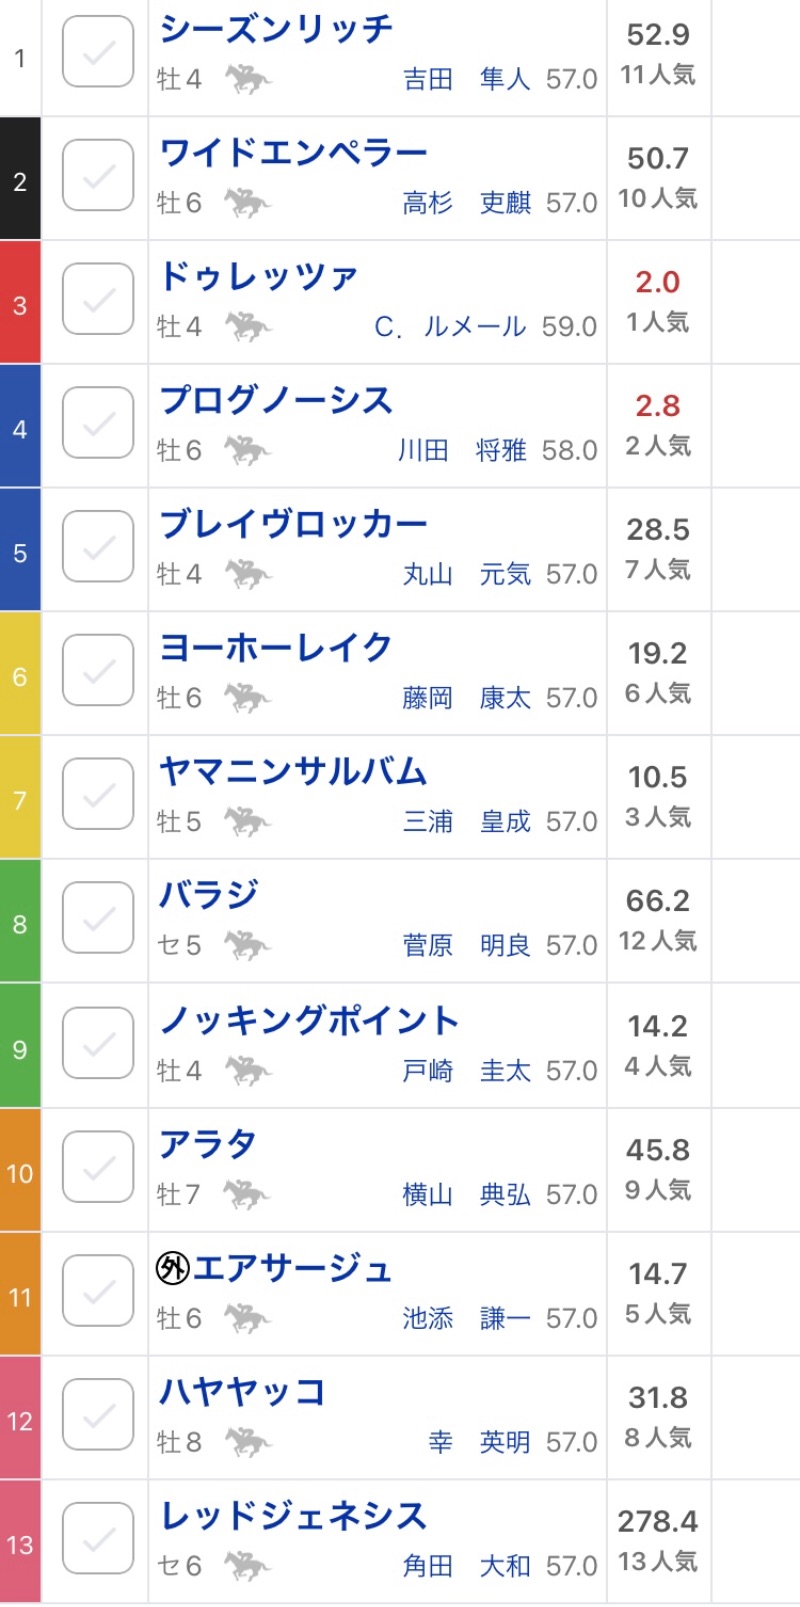Mark the checkbox for エアサージュ
The width and height of the screenshot is (800, 1607).
tap(98, 1291)
